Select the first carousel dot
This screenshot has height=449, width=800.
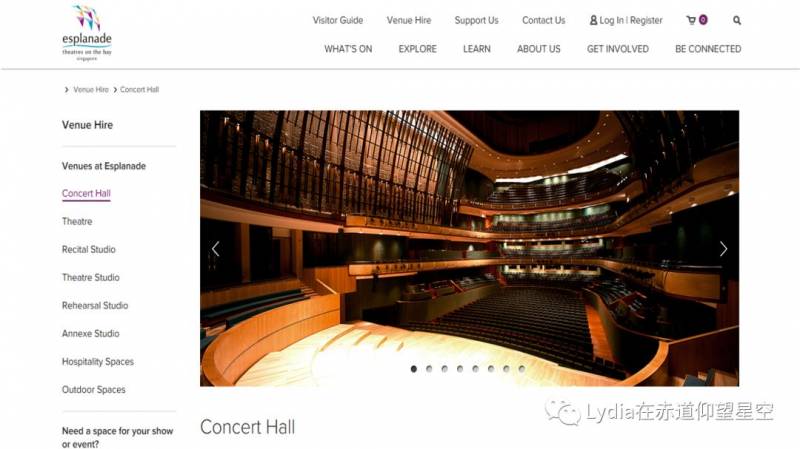pyautogui.click(x=414, y=369)
